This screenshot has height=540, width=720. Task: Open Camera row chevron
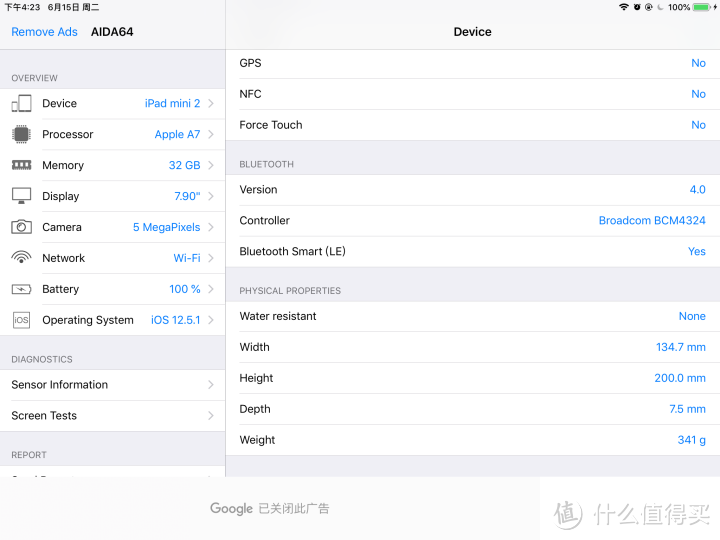point(211,227)
